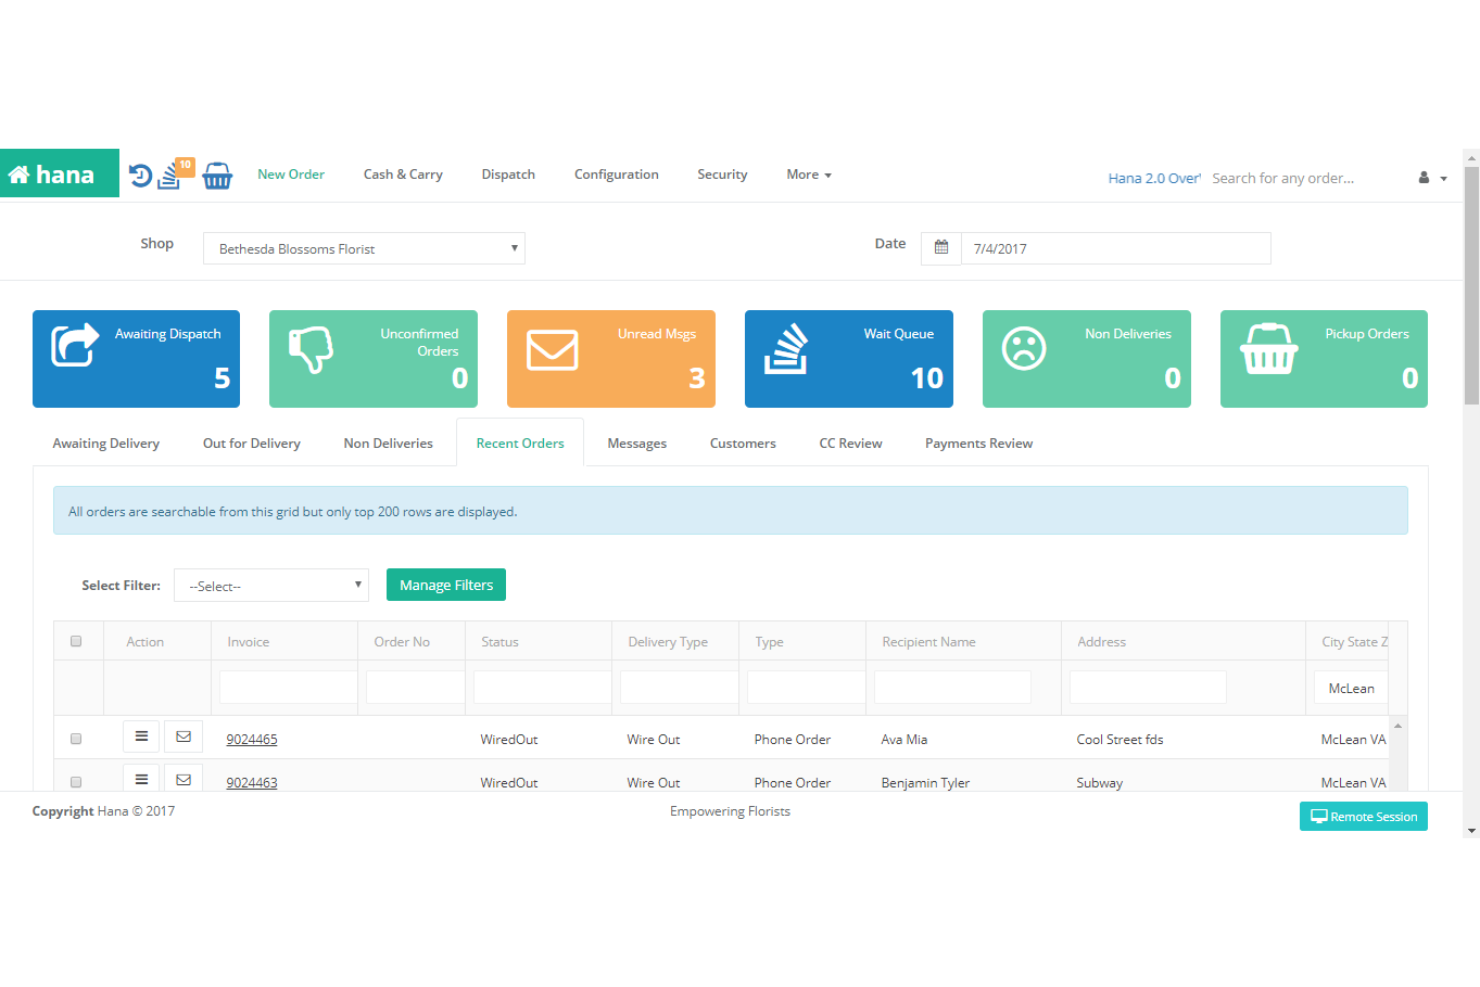The height and width of the screenshot is (987, 1480).
Task: Open action menu for invoice 9024465
Action: [x=142, y=736]
